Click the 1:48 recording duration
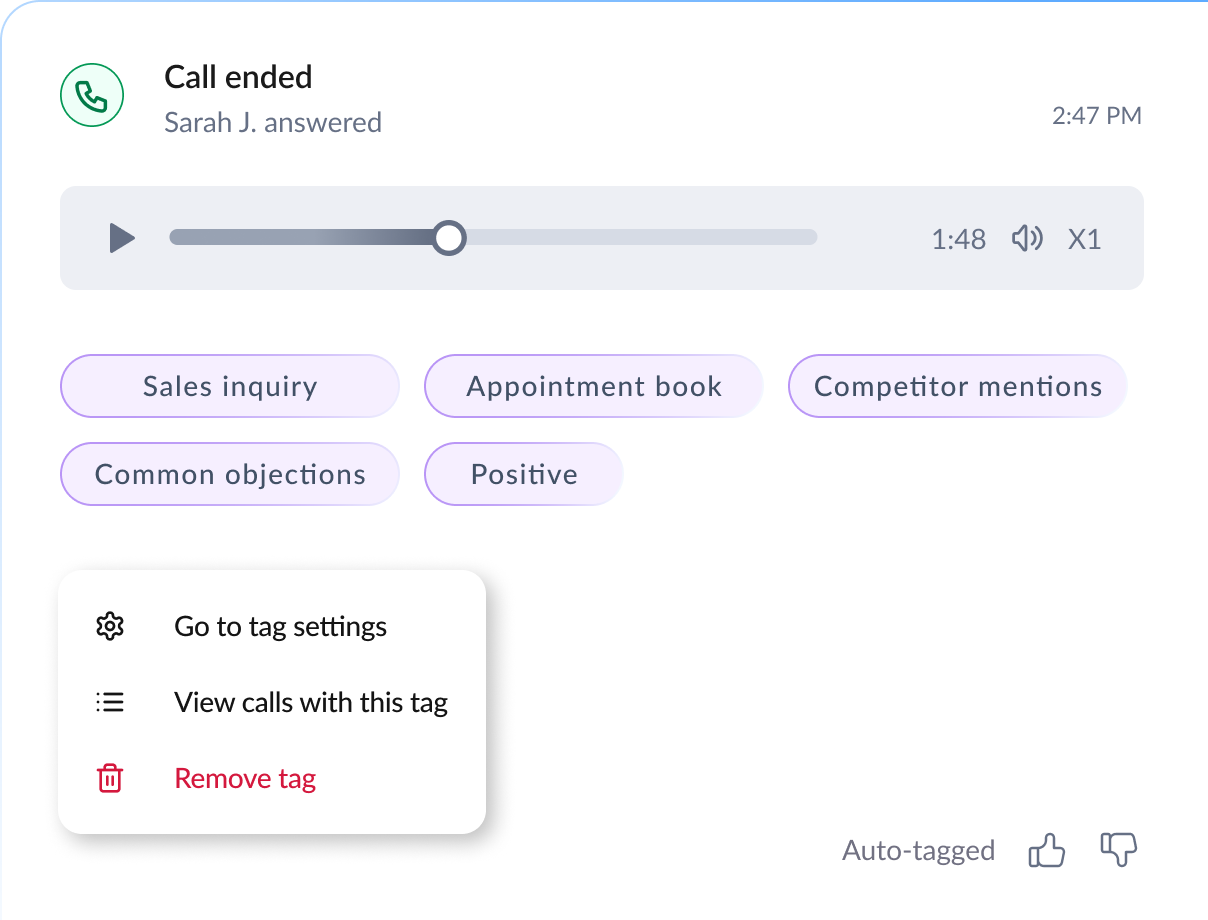 (958, 240)
